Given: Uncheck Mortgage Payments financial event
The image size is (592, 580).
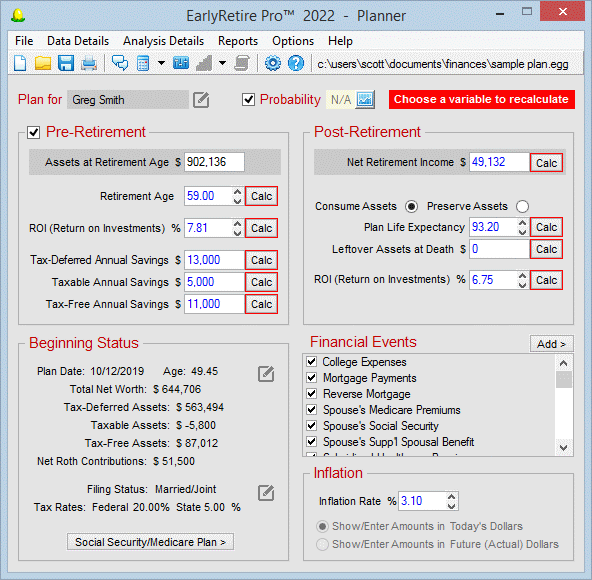Looking at the screenshot, I should click(311, 378).
